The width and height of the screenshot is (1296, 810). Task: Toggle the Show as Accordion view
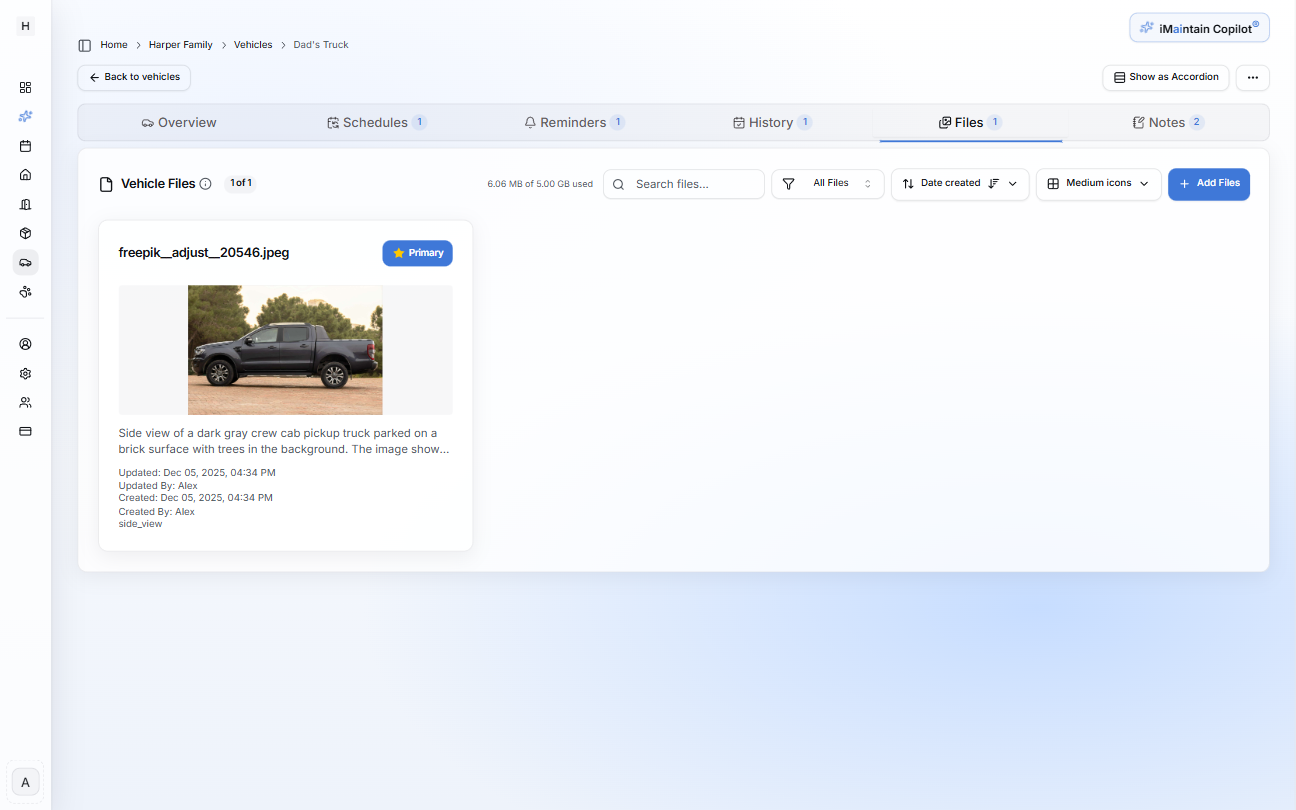tap(1165, 77)
